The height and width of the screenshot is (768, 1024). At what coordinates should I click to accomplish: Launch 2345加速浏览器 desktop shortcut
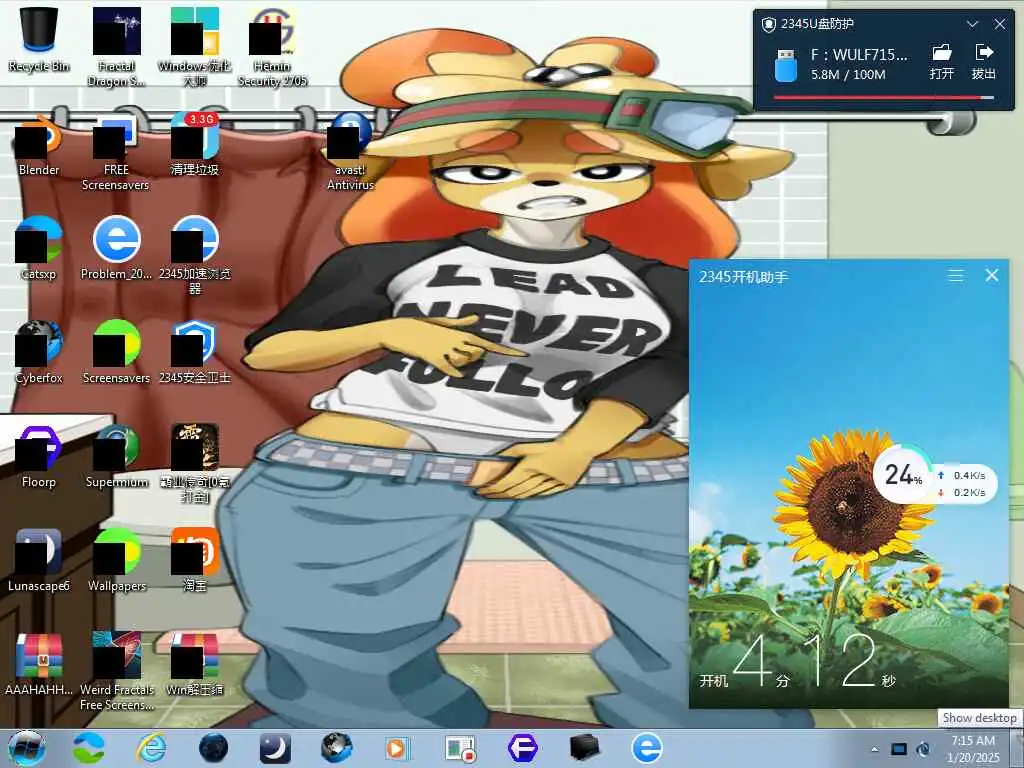click(x=195, y=256)
